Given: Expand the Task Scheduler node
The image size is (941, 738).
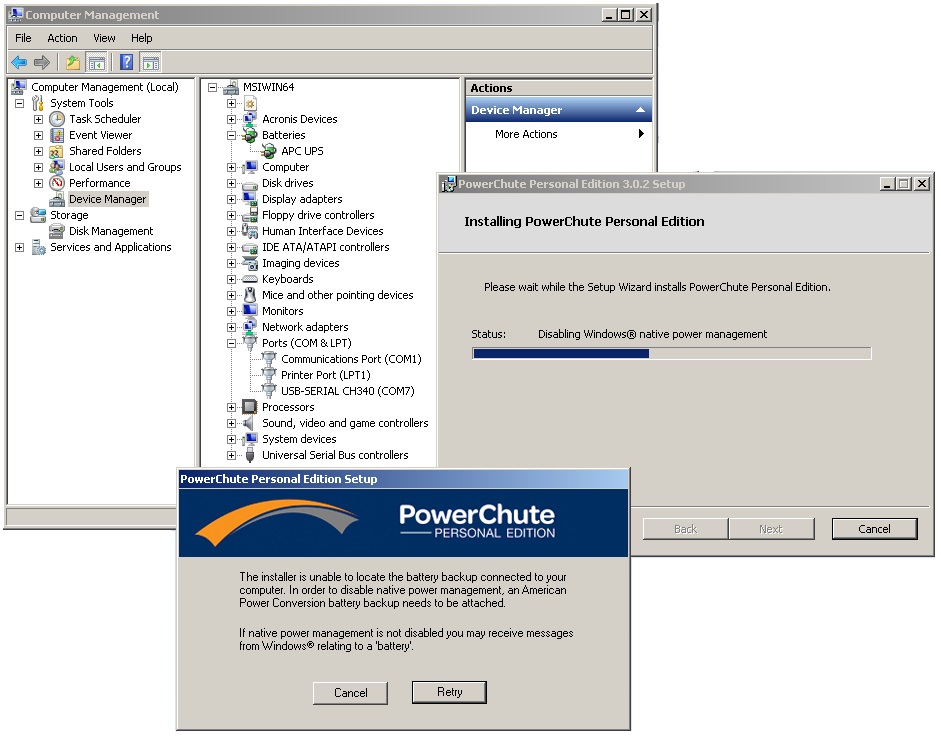Looking at the screenshot, I should point(38,119).
